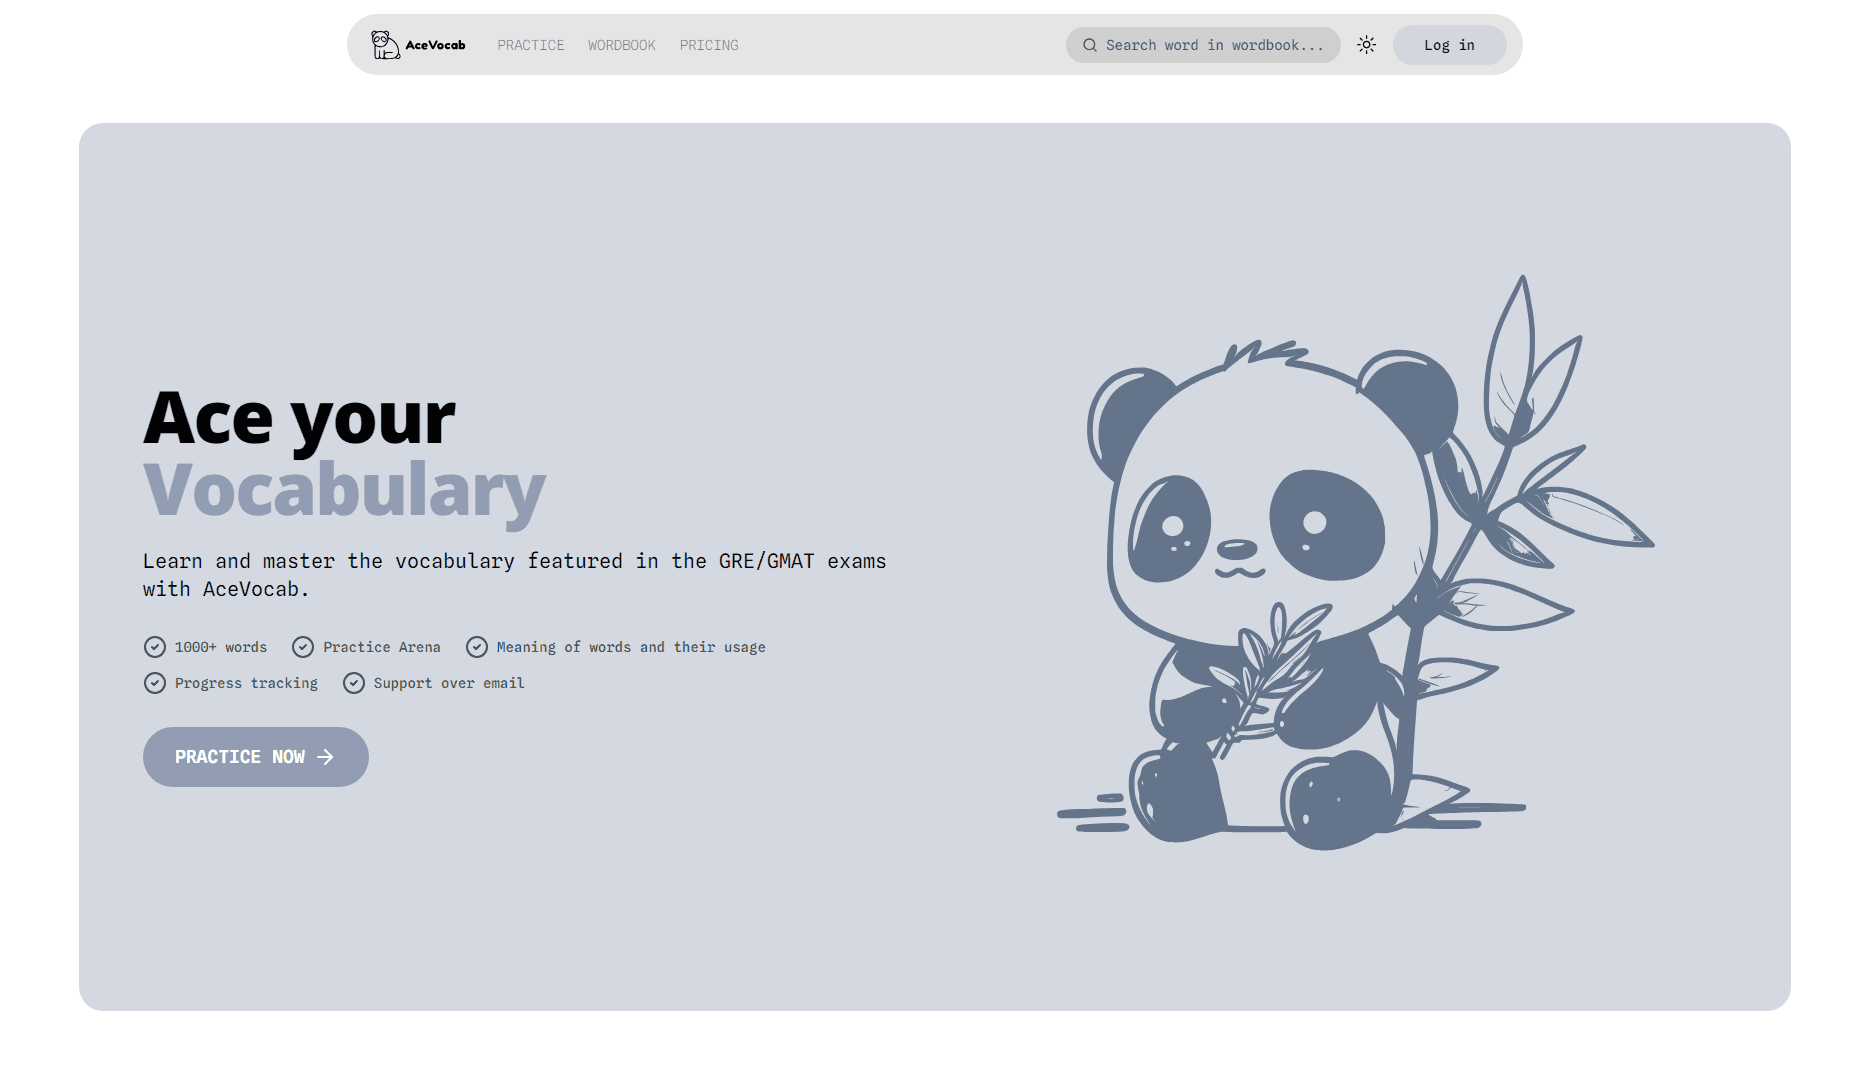
Task: Click the AceVocab panda logo icon
Action: pyautogui.click(x=385, y=45)
